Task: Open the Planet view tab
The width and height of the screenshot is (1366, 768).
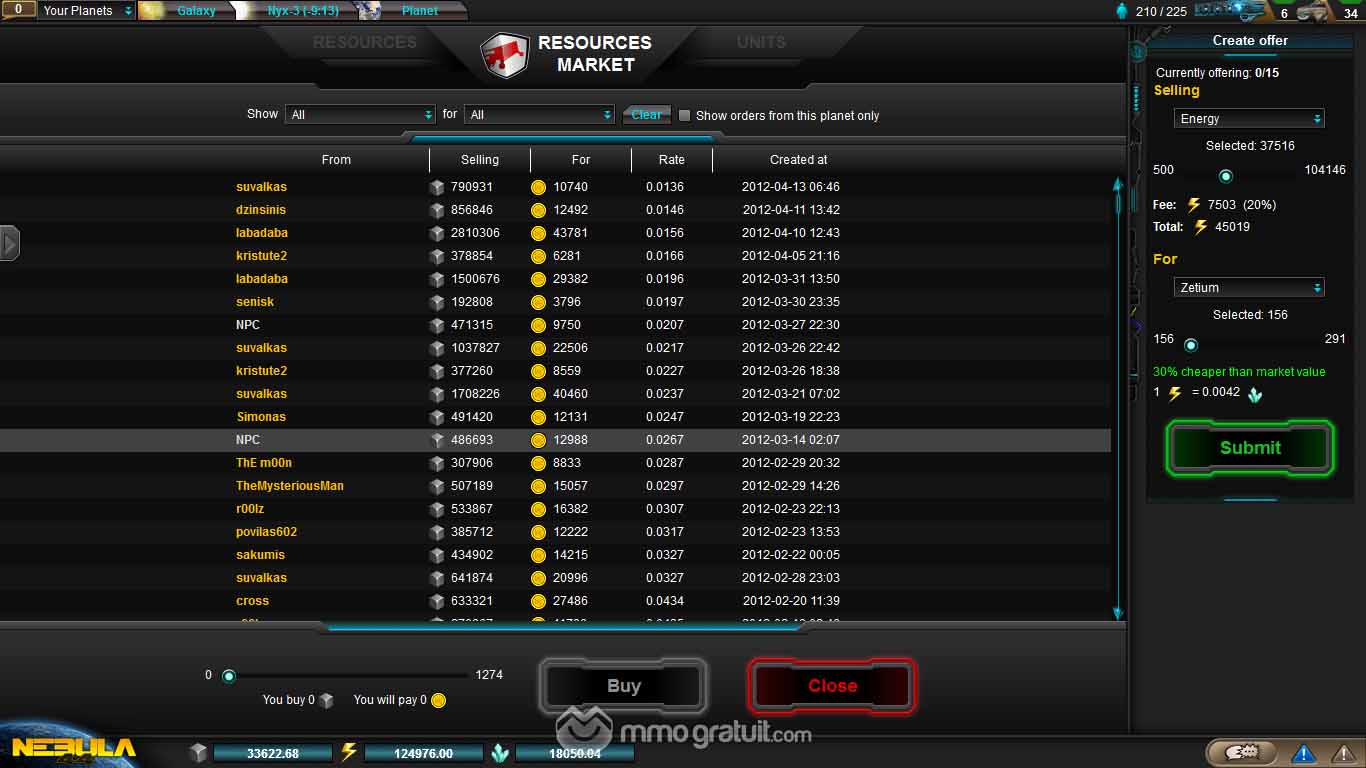Action: click(420, 11)
